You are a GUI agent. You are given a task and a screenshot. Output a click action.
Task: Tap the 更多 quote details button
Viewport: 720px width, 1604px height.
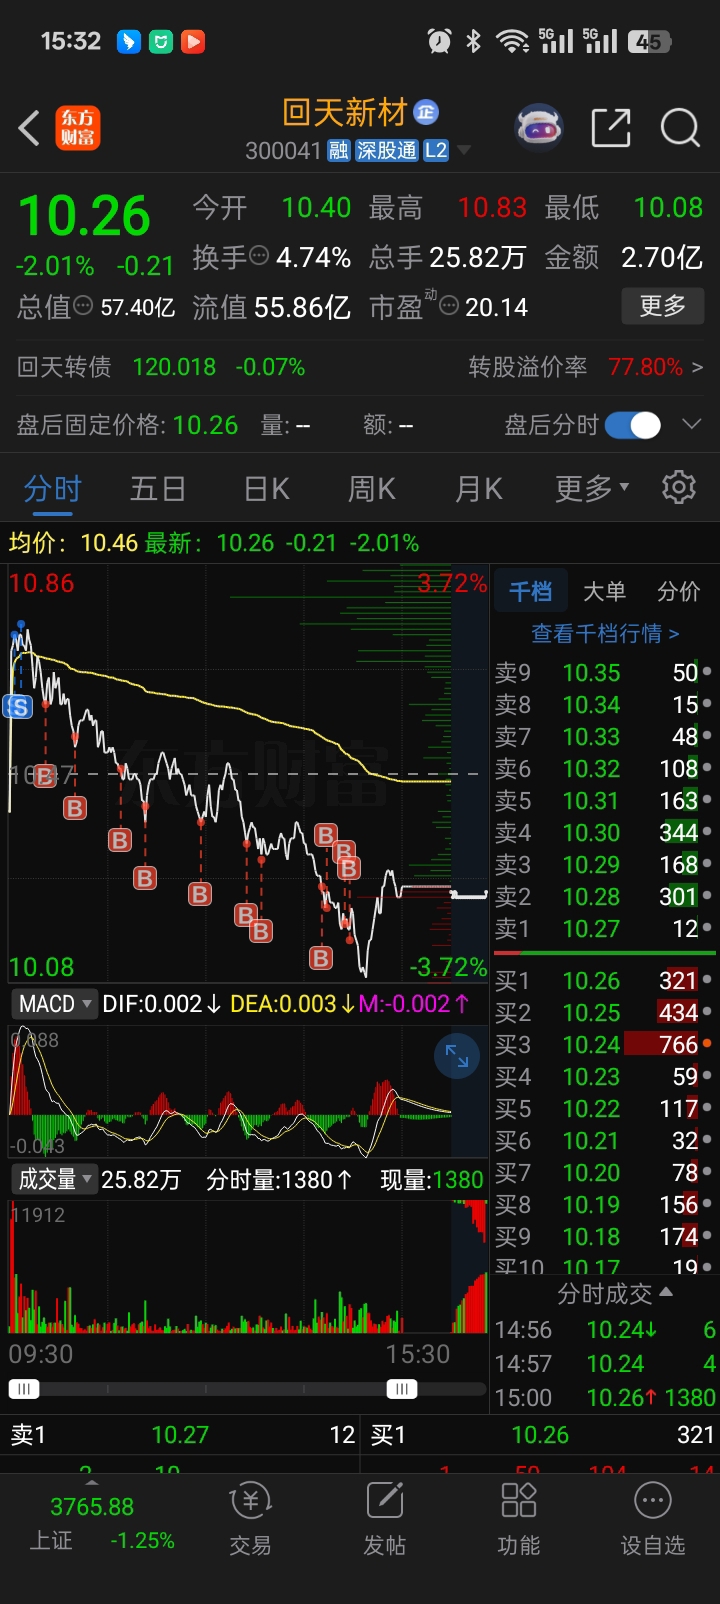click(x=663, y=306)
